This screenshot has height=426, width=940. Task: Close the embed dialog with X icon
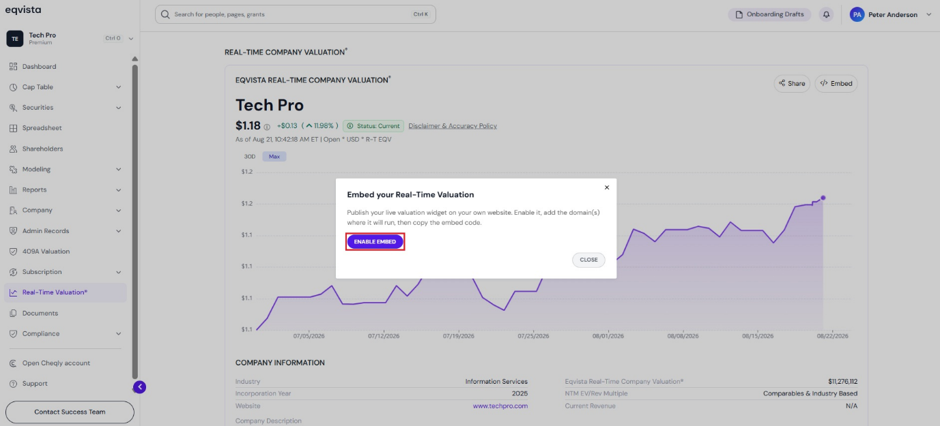607,188
